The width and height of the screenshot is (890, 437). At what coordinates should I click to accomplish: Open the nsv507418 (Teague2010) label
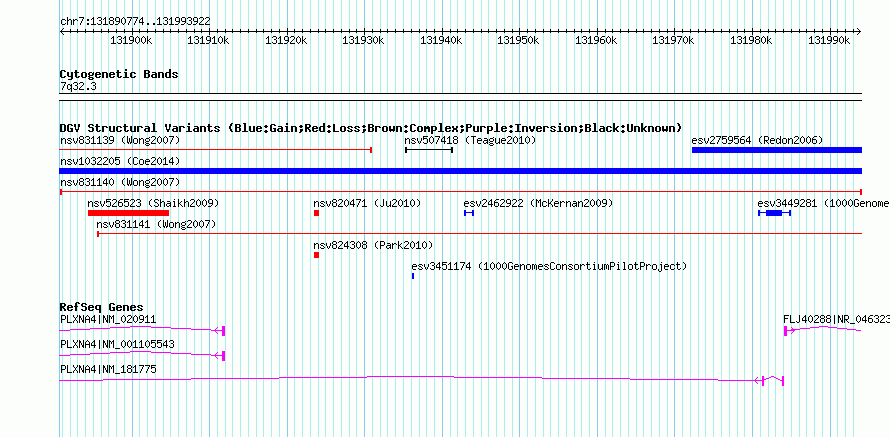point(470,140)
